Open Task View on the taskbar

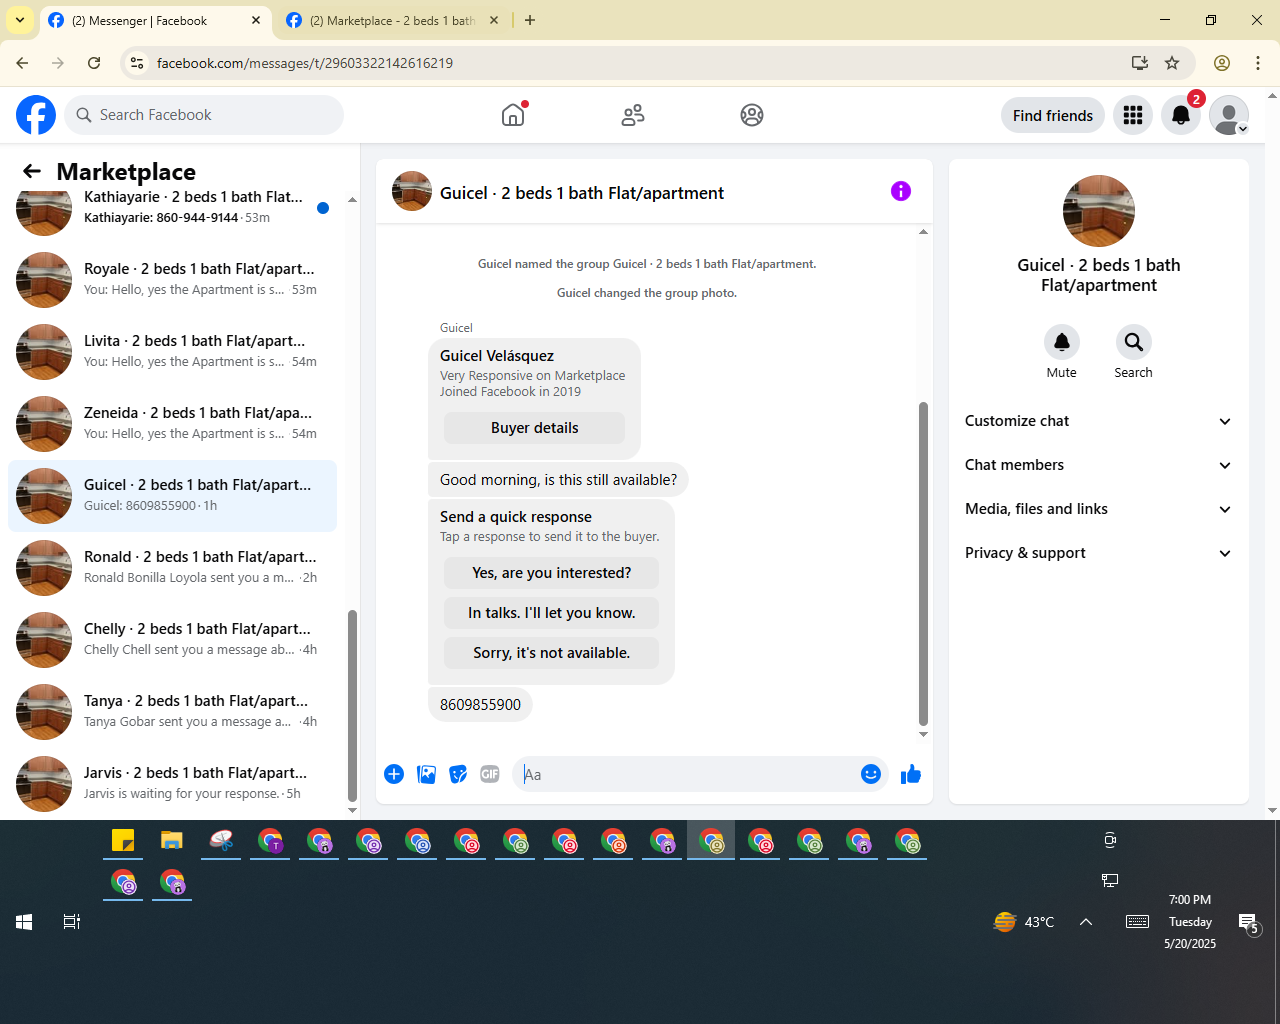point(72,922)
